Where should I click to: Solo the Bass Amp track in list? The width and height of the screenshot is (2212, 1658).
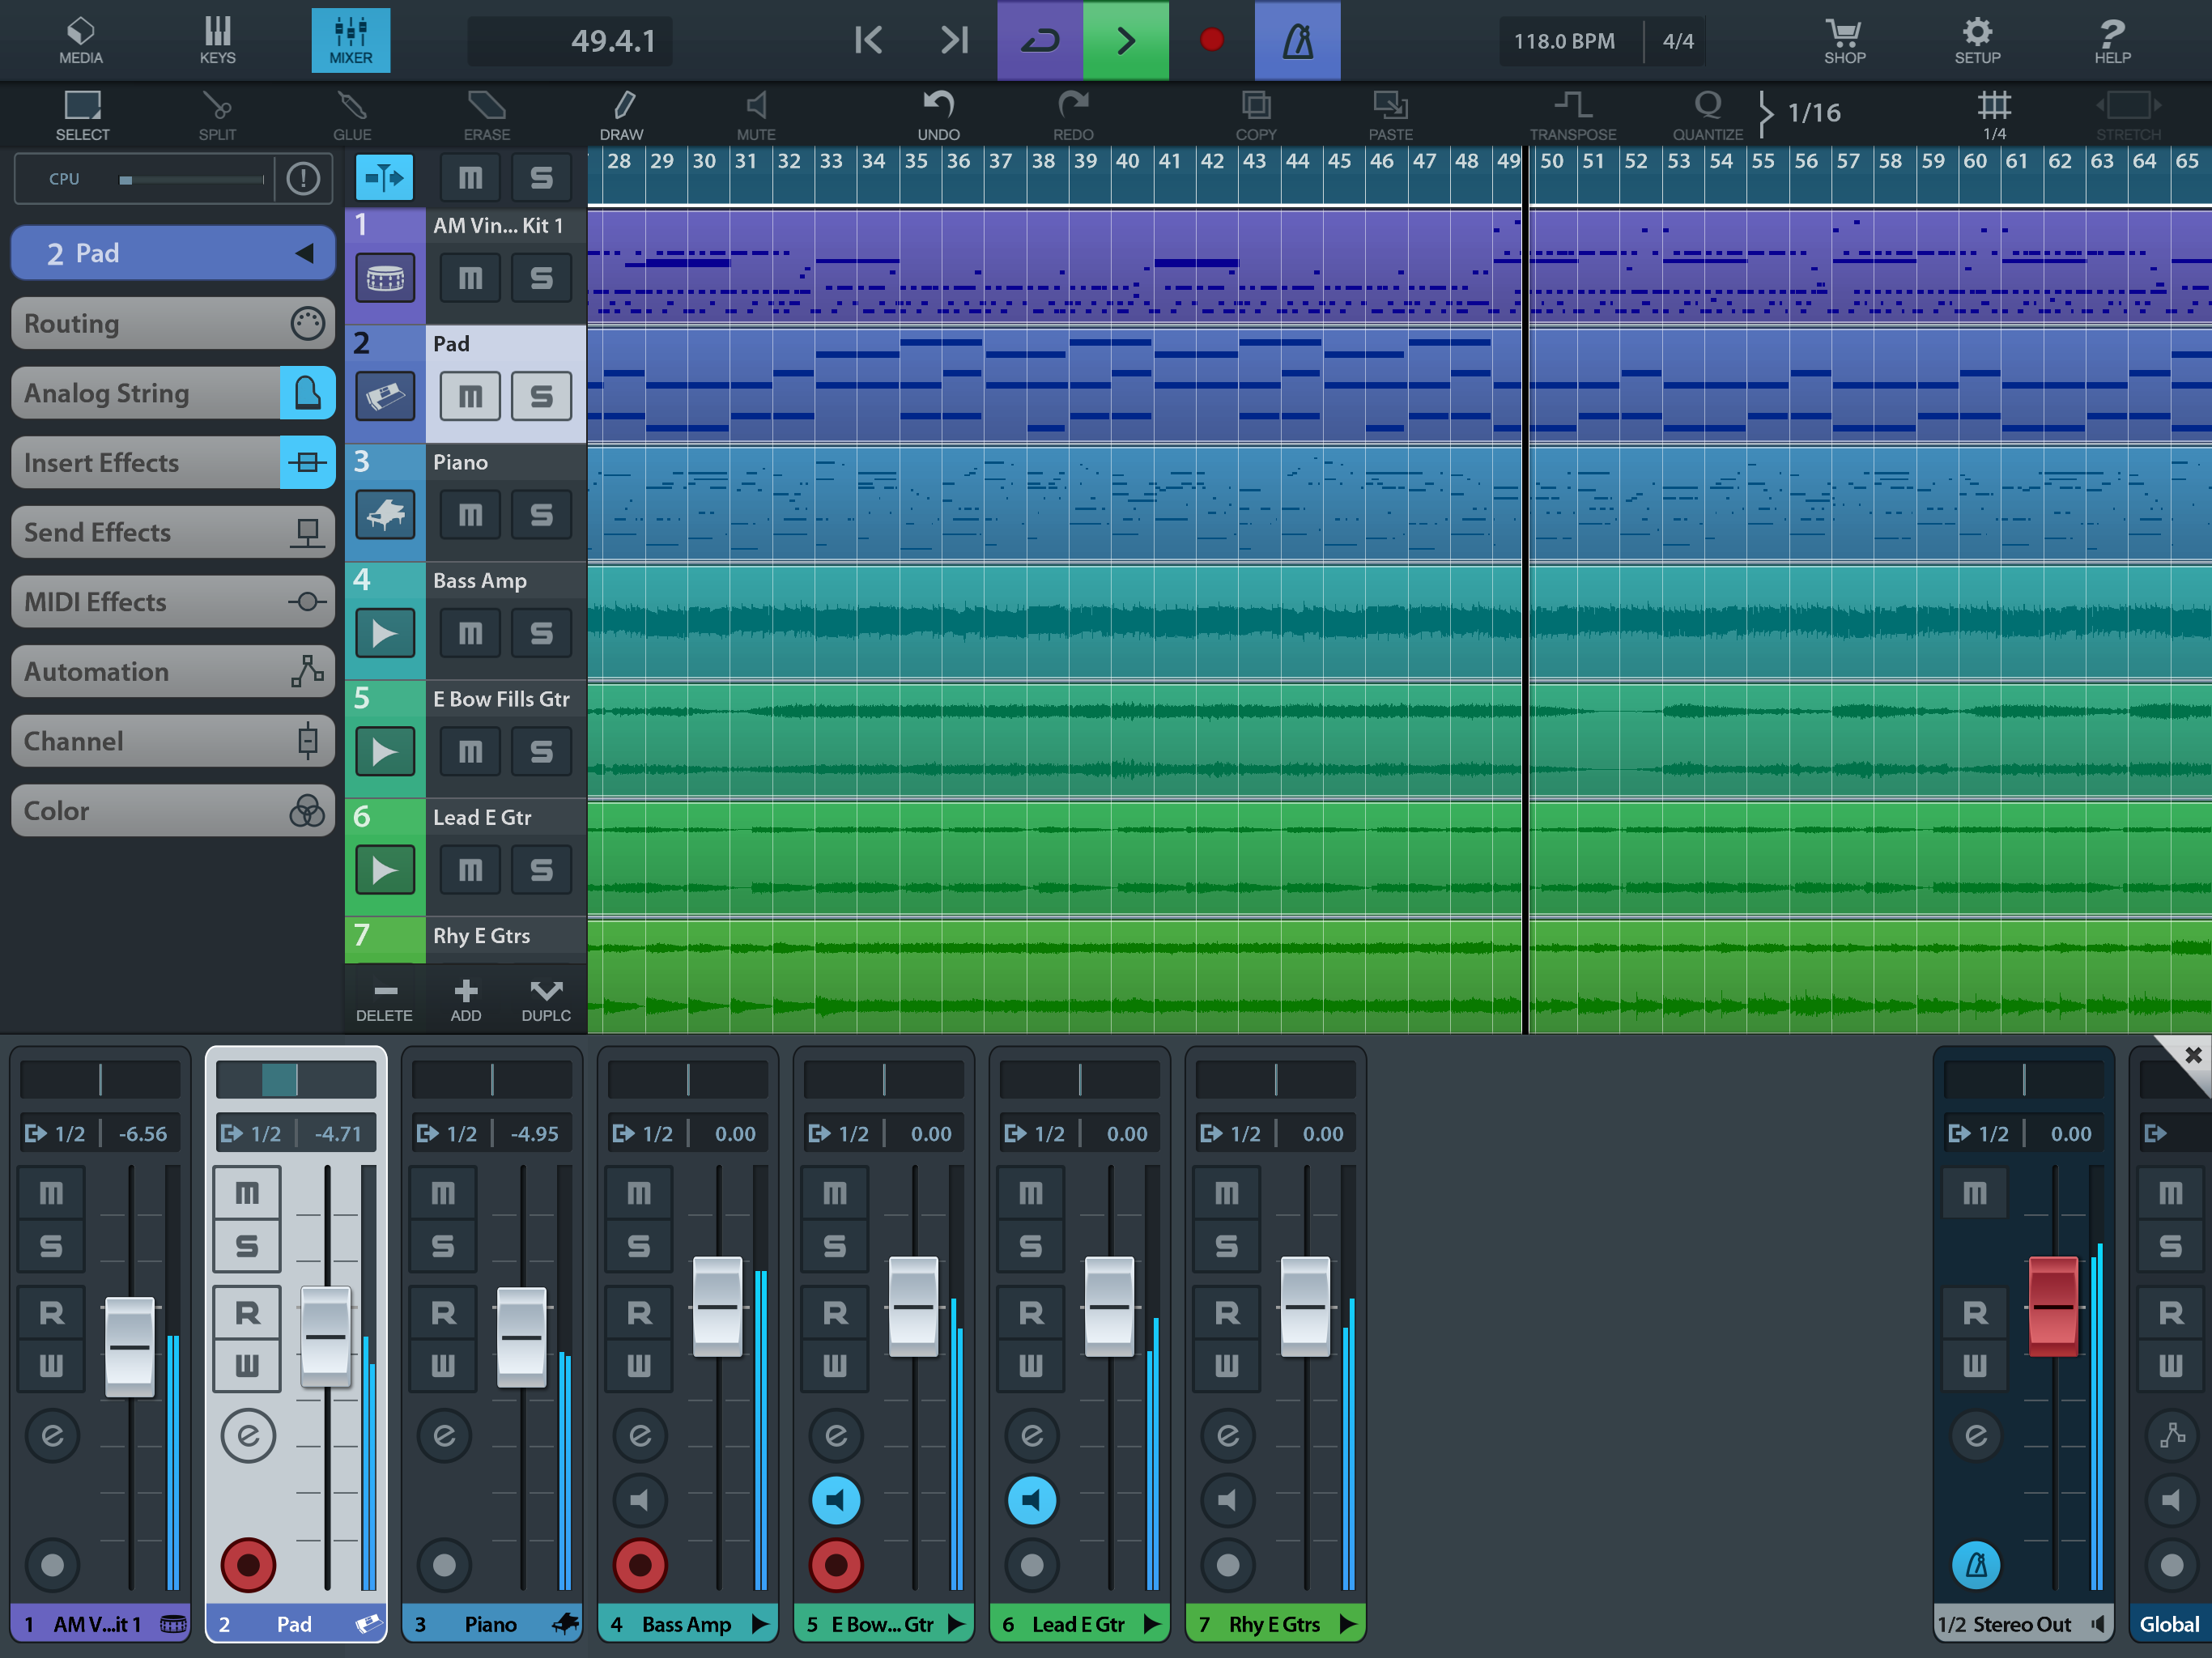[541, 633]
